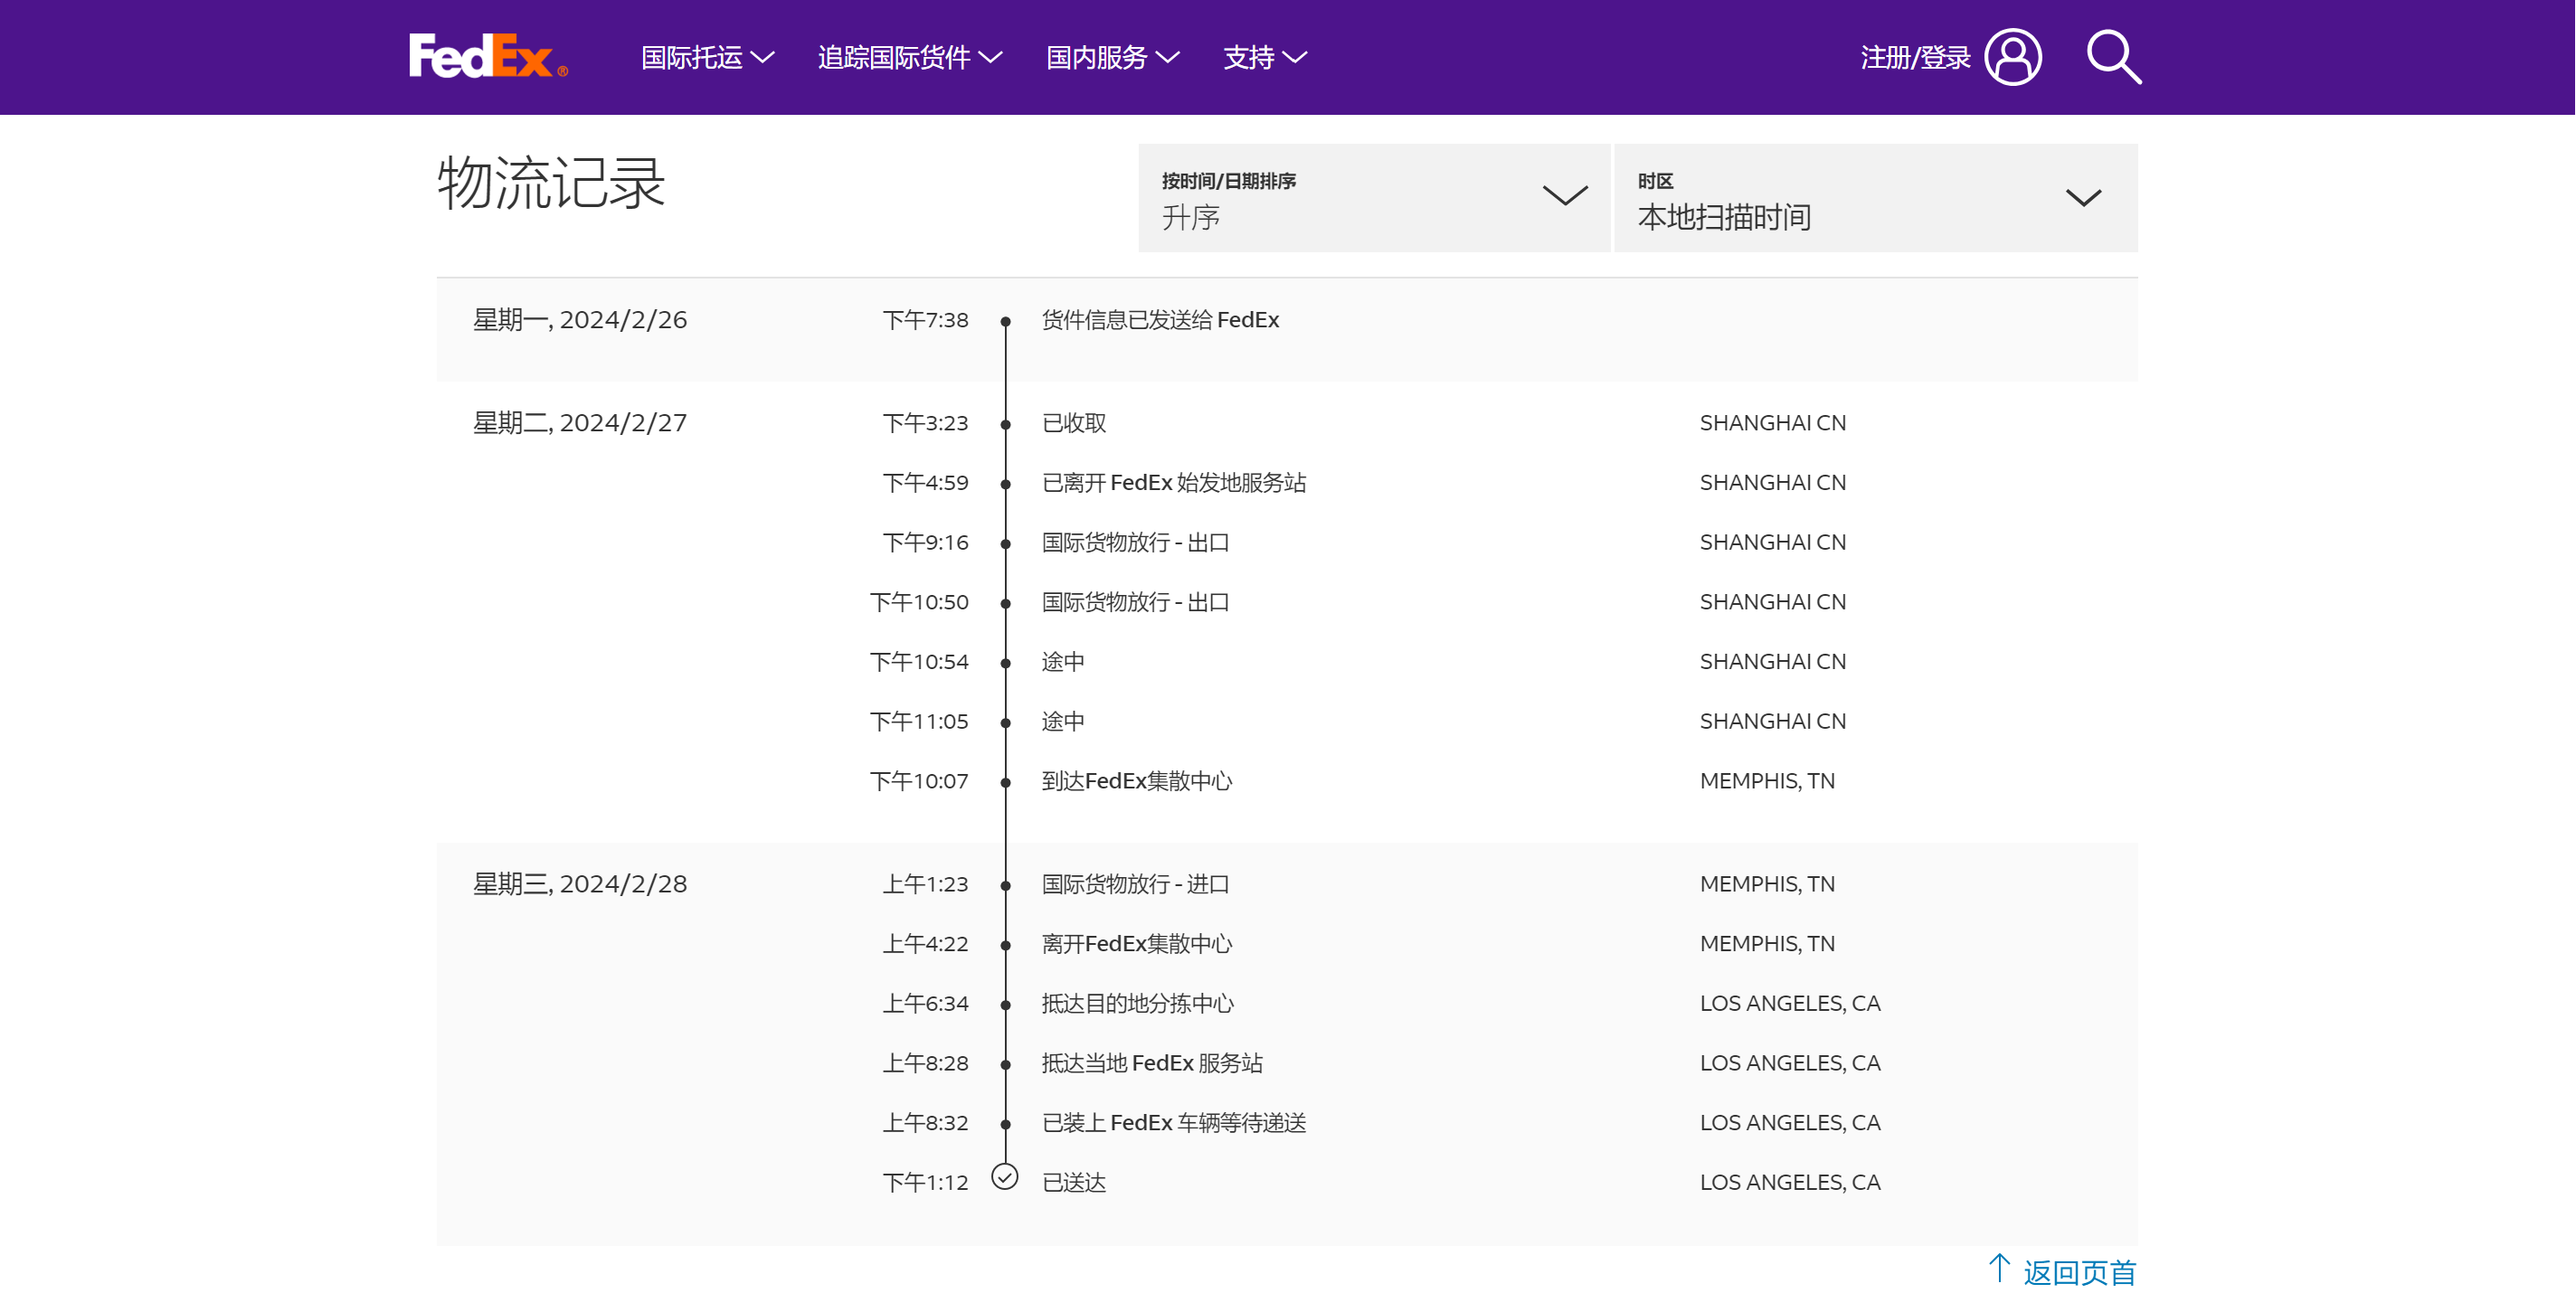Image resolution: width=2576 pixels, height=1293 pixels.
Task: Click 到达FedEx集散中心 entry
Action: (1137, 781)
